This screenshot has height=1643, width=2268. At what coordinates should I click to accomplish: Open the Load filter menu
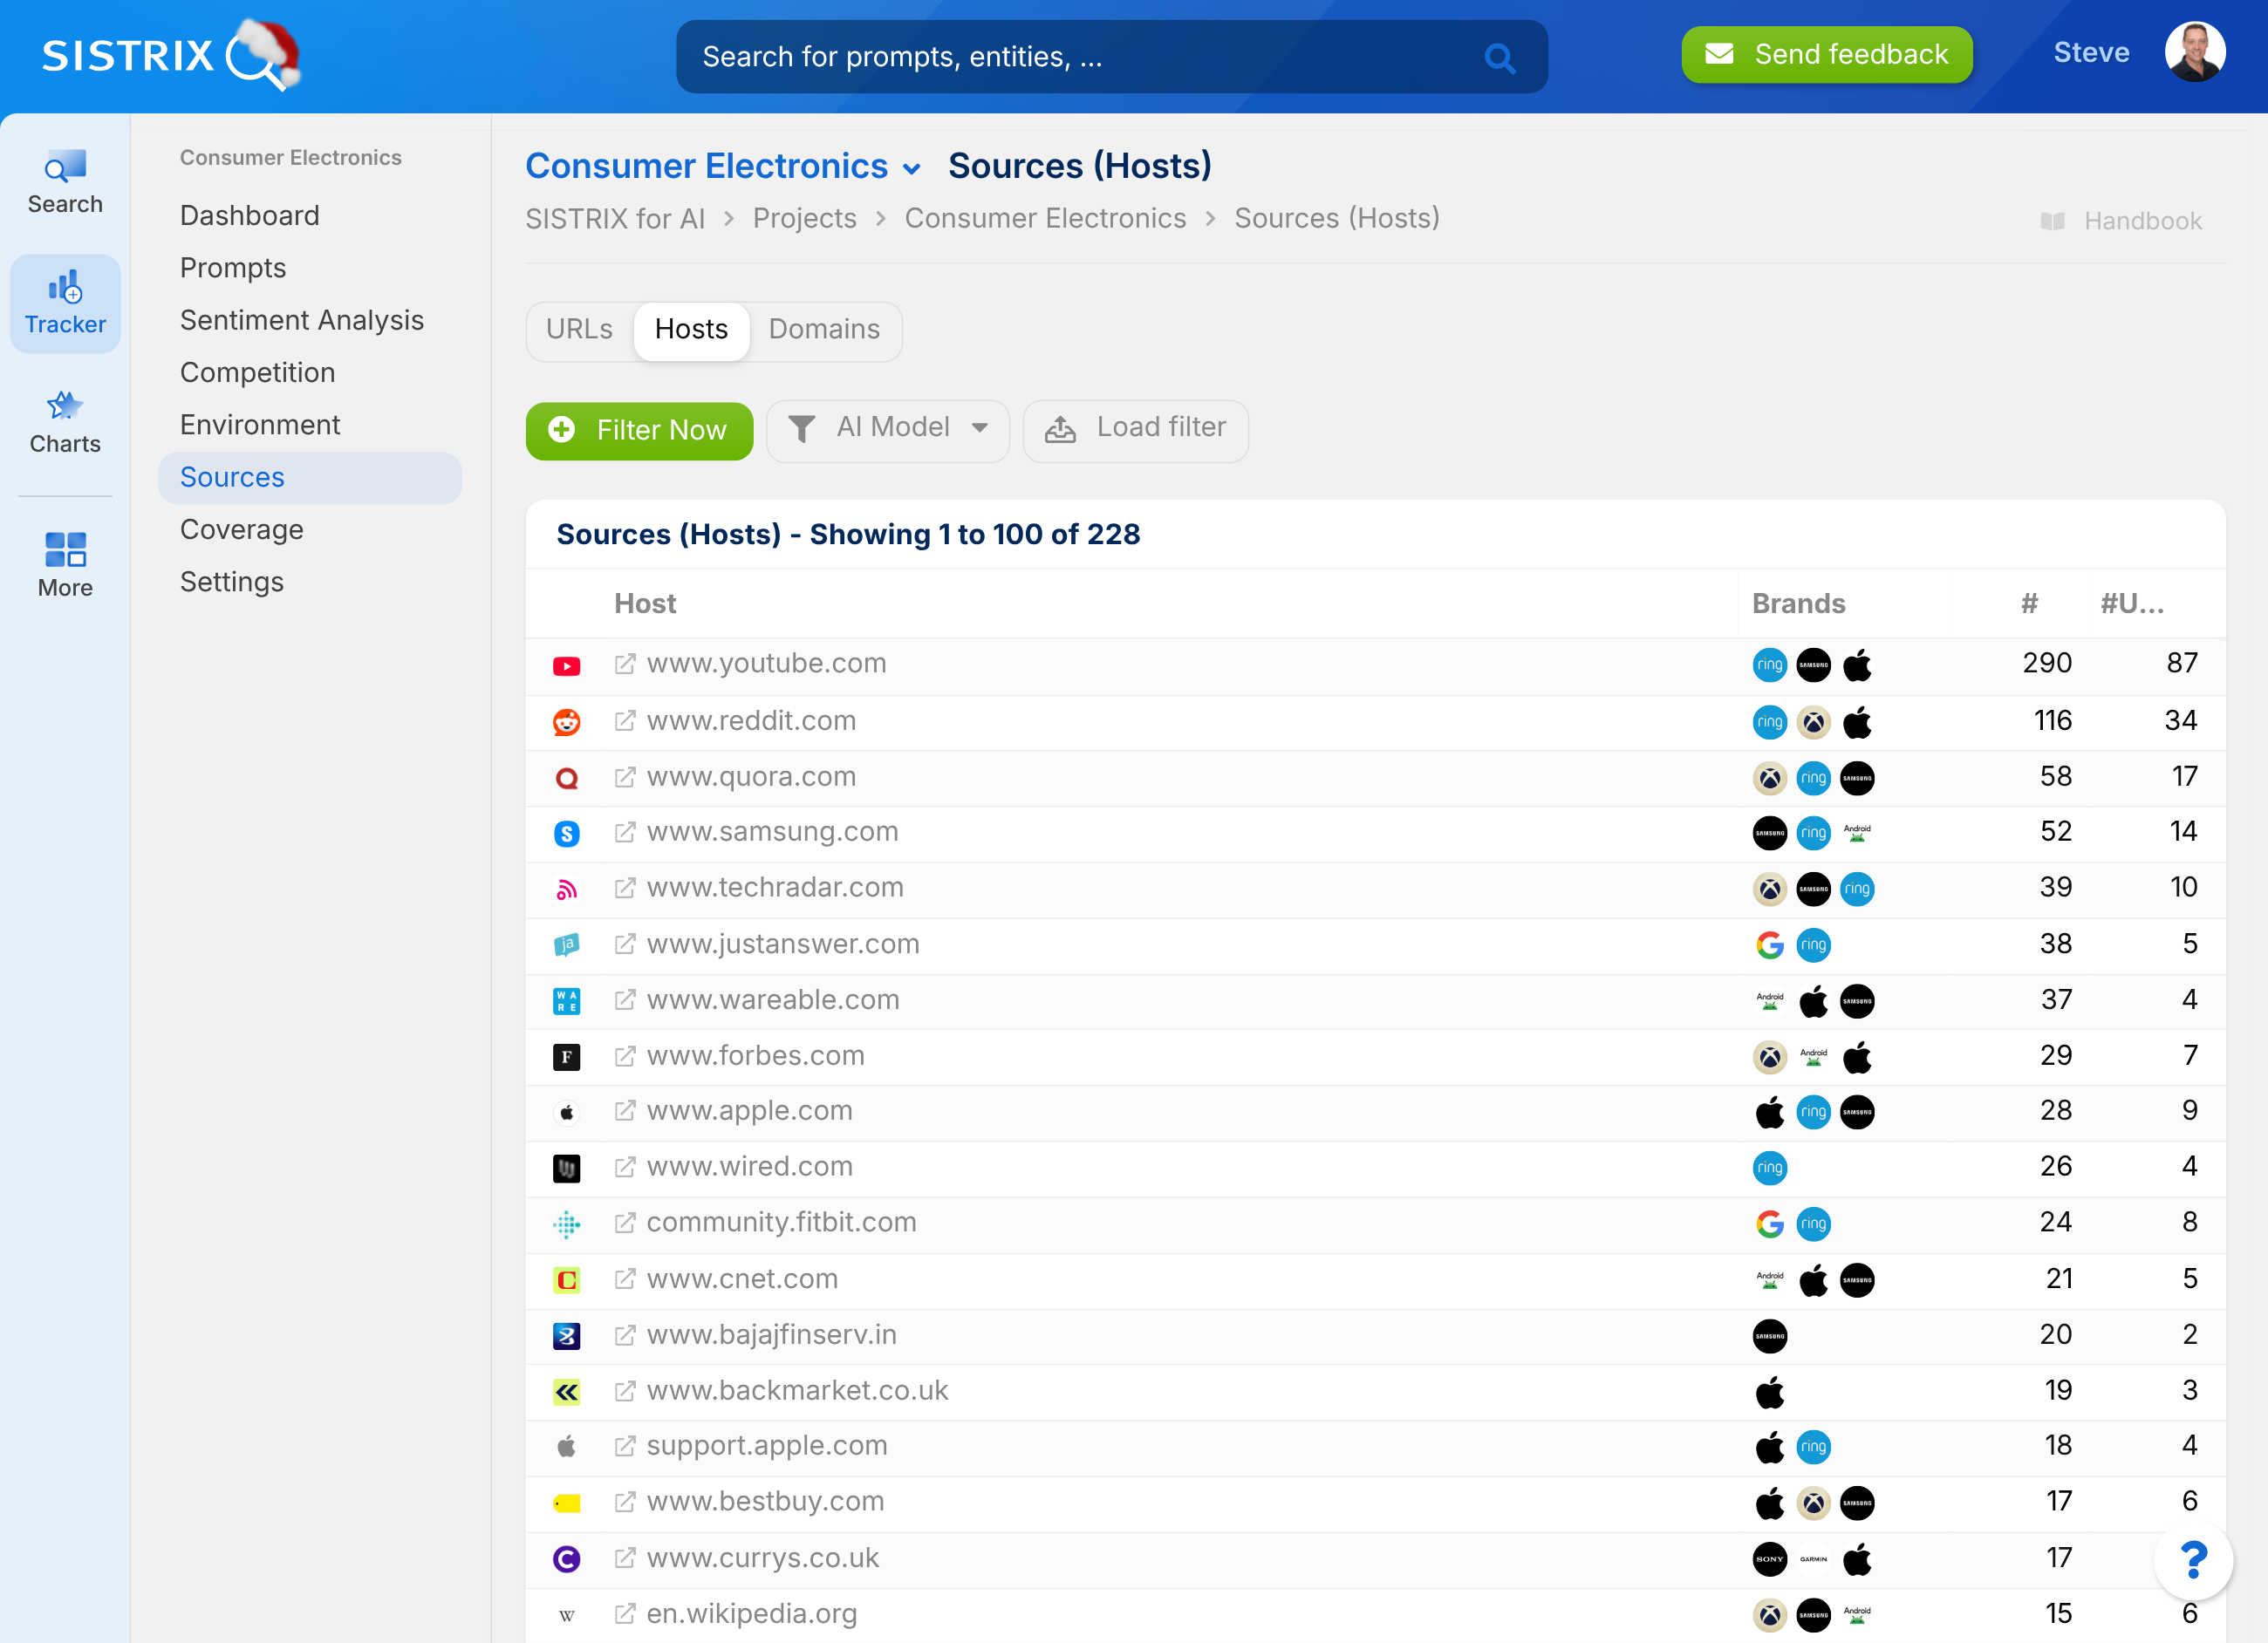click(x=1135, y=429)
